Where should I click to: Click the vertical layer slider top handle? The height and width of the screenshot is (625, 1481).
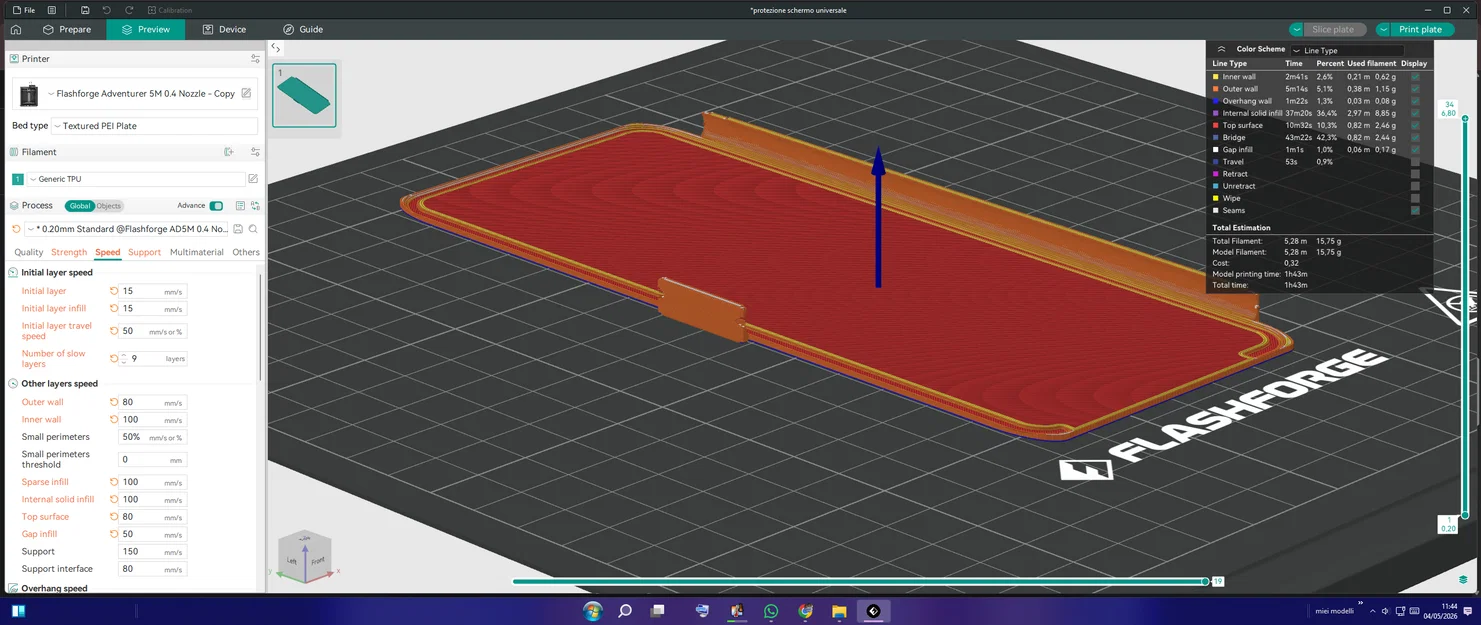[1465, 118]
